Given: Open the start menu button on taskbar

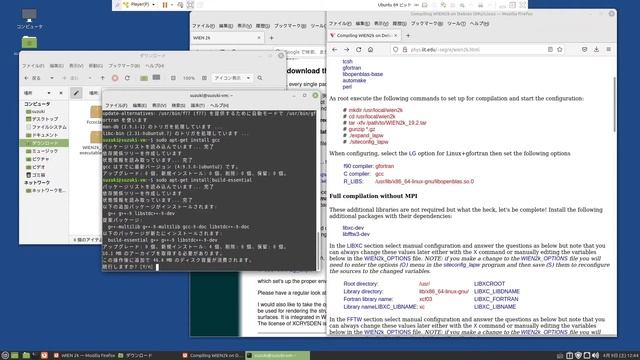Looking at the screenshot, I should (5, 356).
